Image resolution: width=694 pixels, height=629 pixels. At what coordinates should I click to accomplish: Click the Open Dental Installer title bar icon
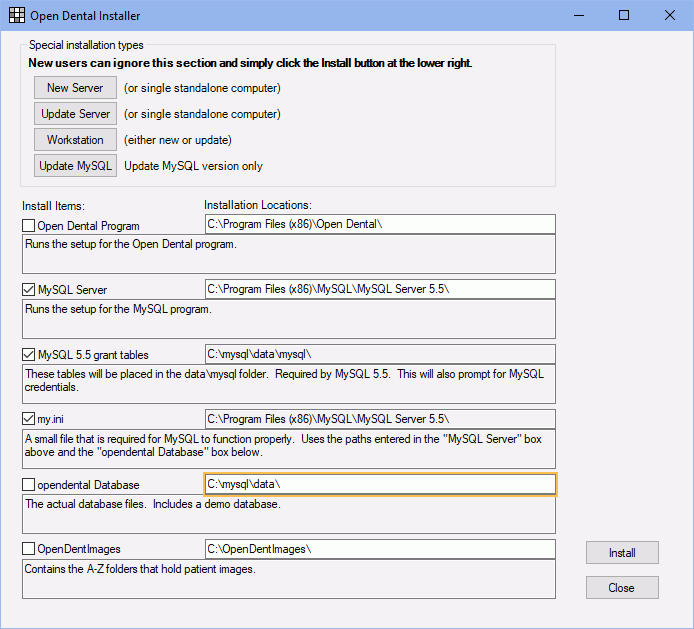click(x=16, y=16)
